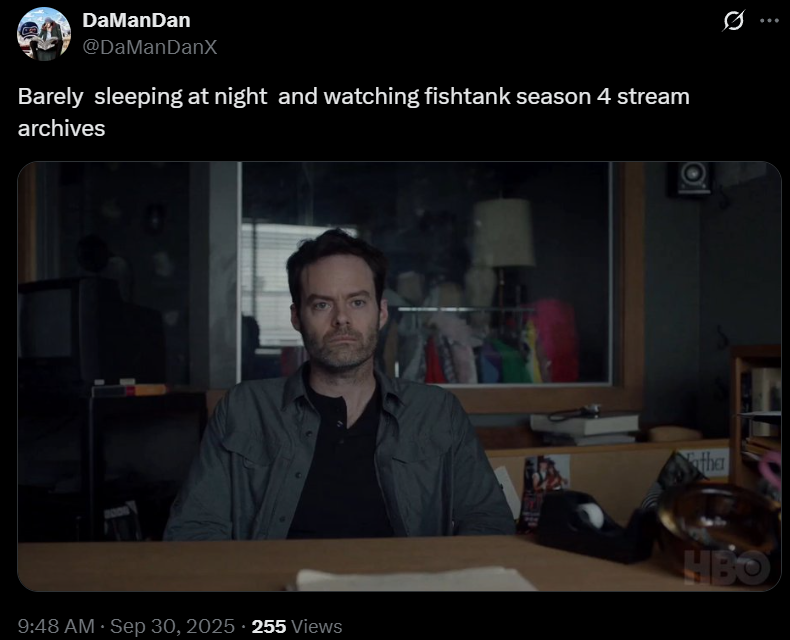The width and height of the screenshot is (790, 640).
Task: Click the Sep 30, 2025 date
Action: click(172, 626)
